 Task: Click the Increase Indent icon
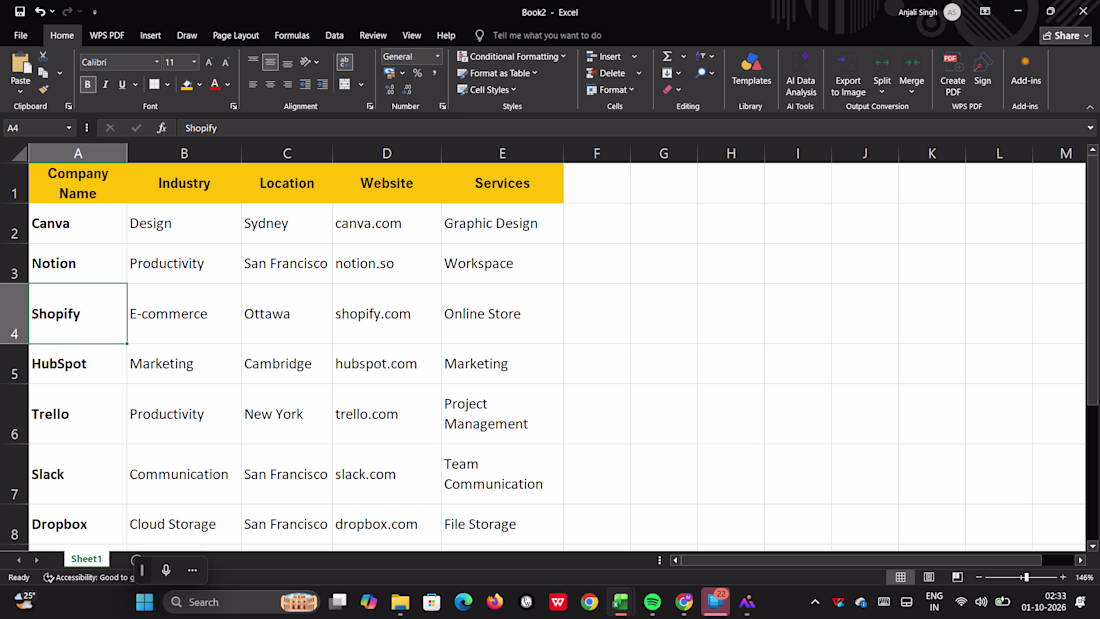coord(322,84)
